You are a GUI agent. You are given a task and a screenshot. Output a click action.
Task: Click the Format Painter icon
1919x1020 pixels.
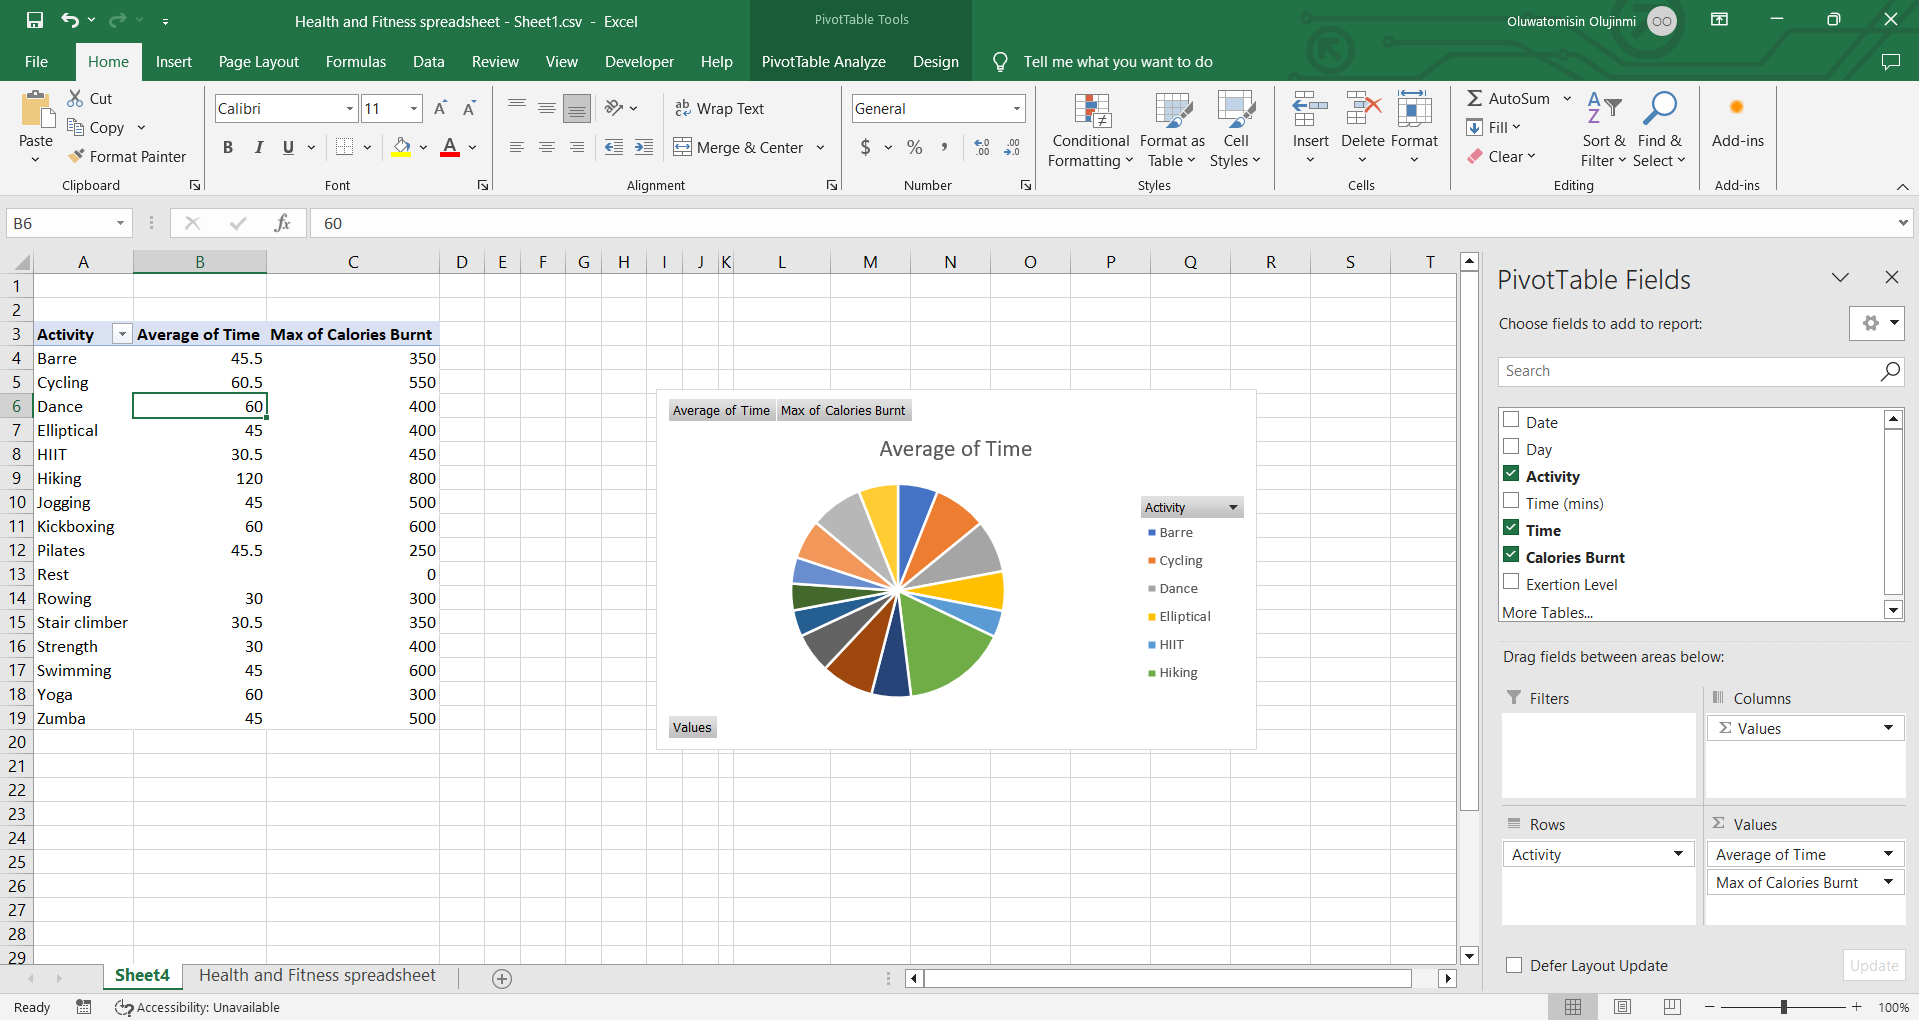[x=76, y=156]
